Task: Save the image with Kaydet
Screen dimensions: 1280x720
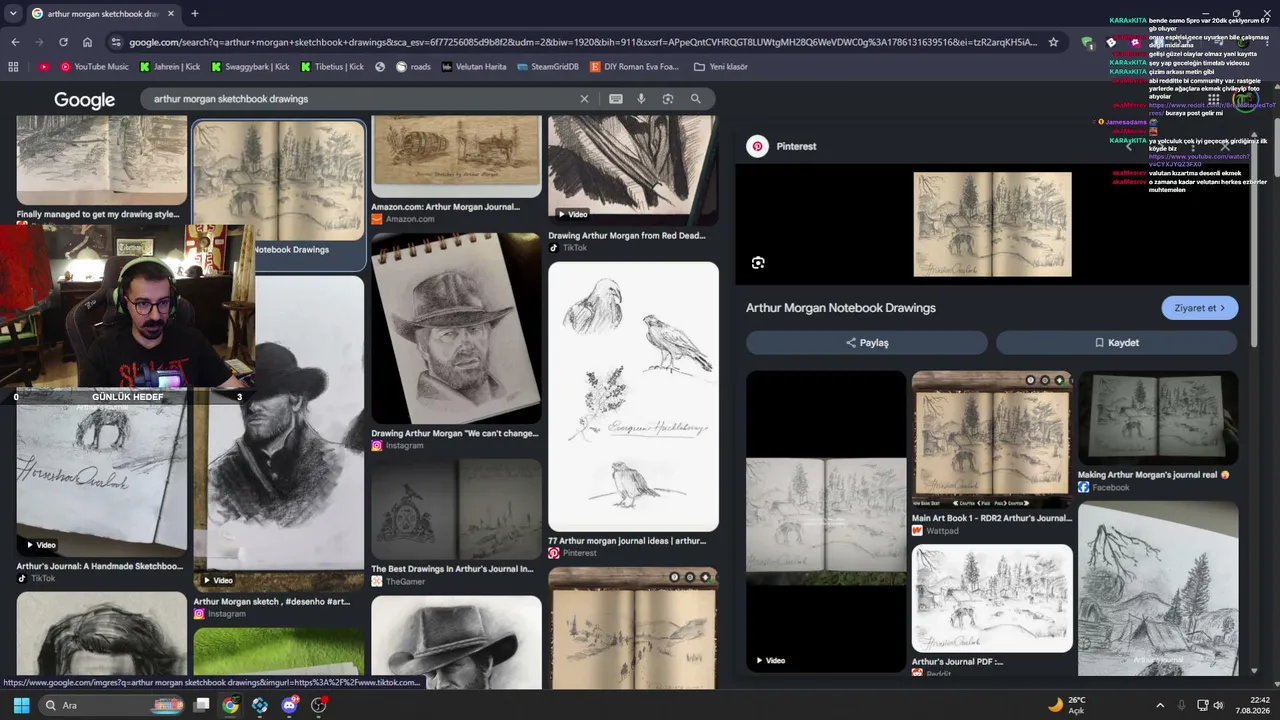Action: point(1116,342)
